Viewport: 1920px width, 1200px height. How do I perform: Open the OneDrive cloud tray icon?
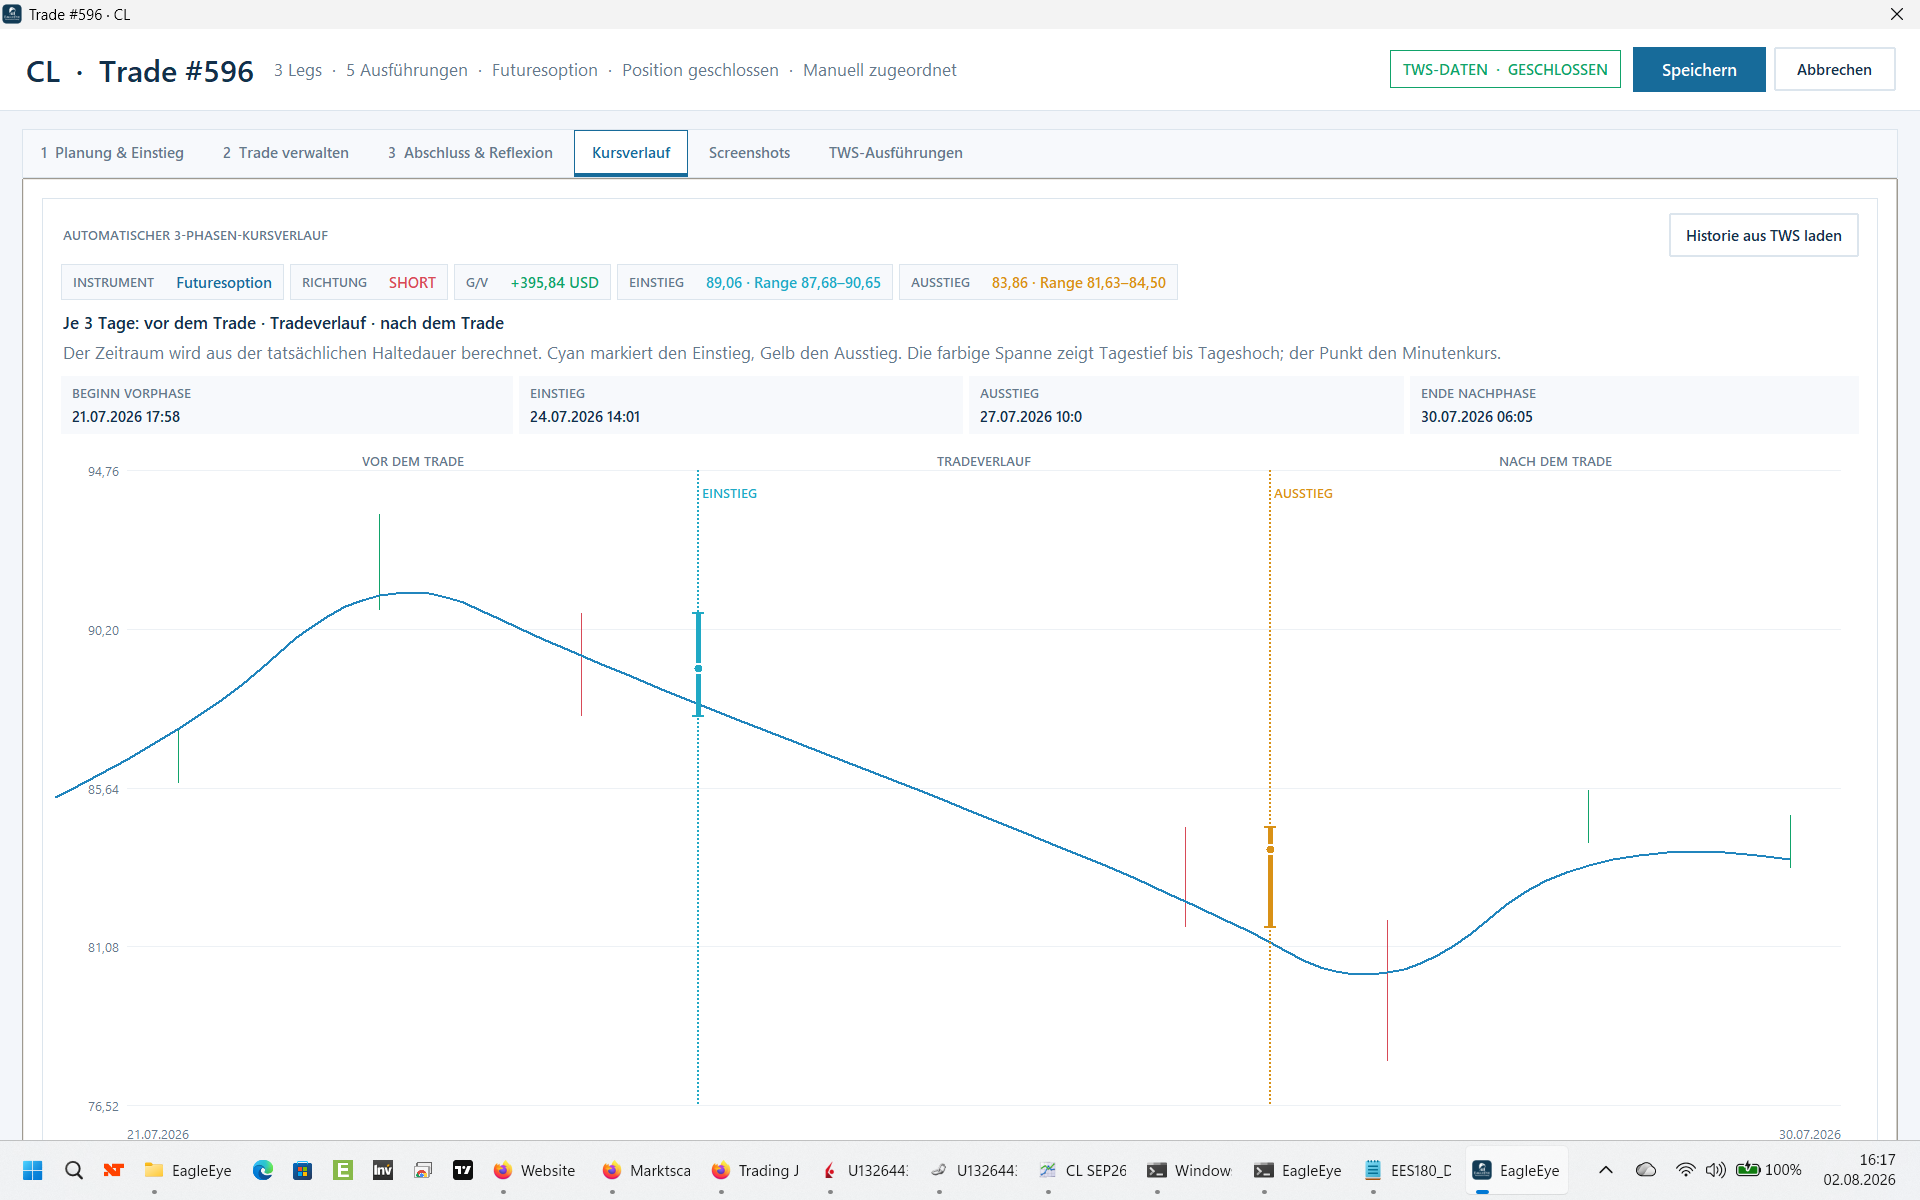[x=1646, y=1170]
